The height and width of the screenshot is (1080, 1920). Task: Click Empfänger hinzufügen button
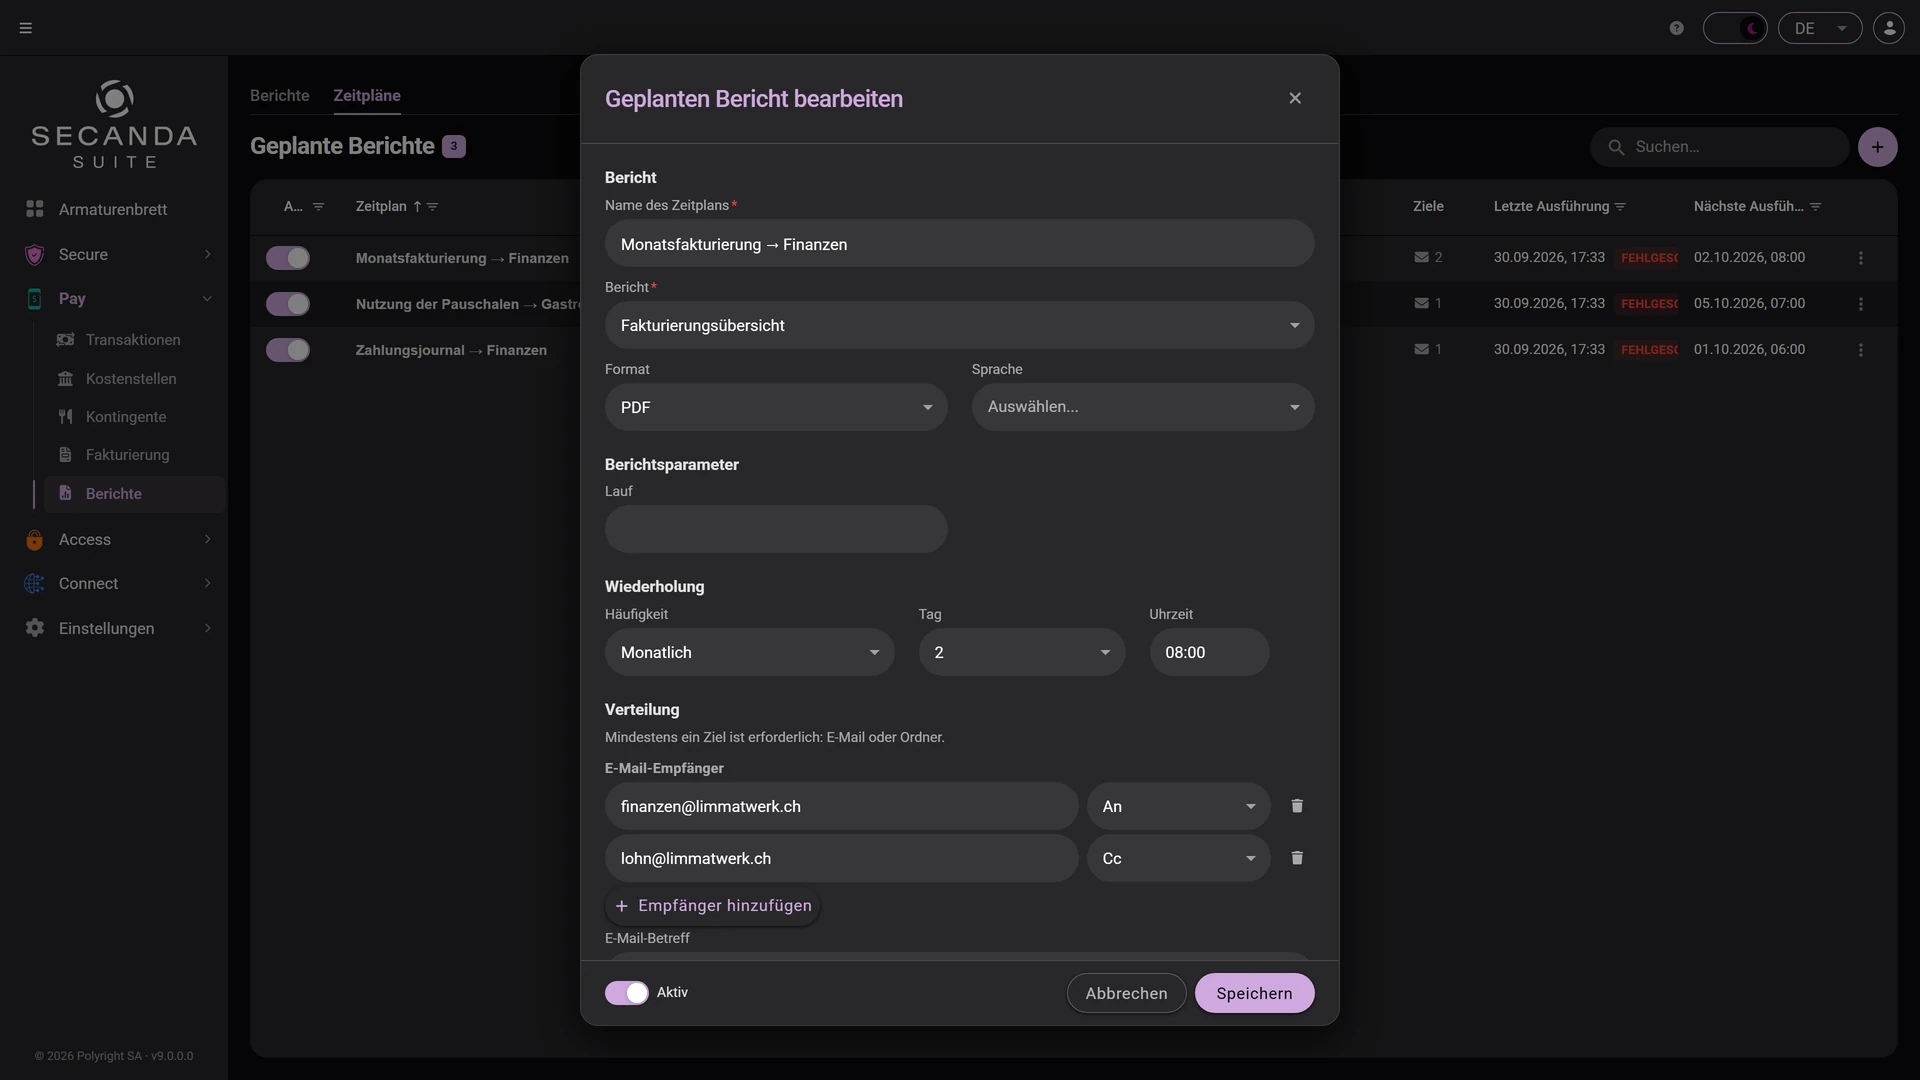pyautogui.click(x=713, y=906)
